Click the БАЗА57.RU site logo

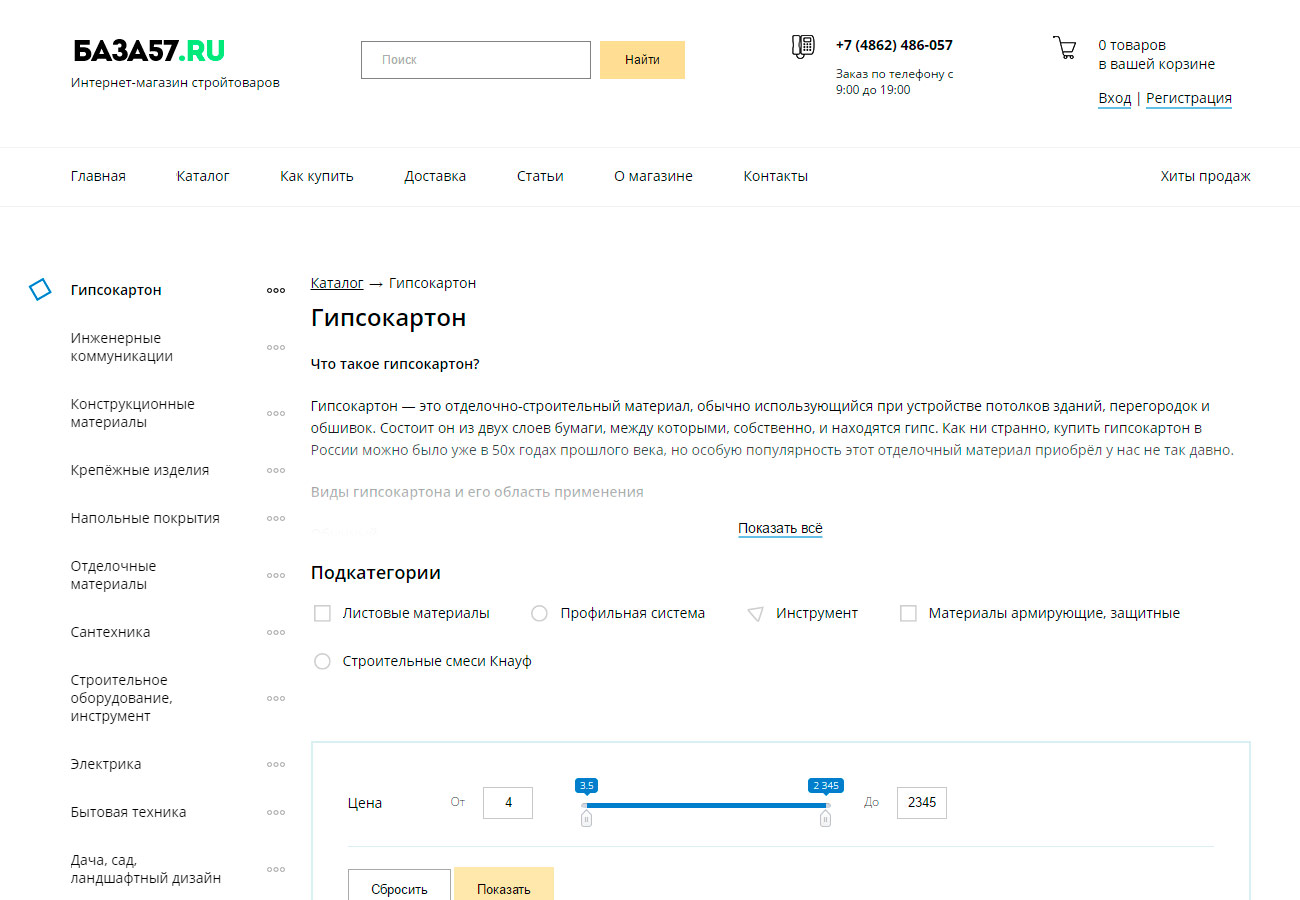(149, 51)
